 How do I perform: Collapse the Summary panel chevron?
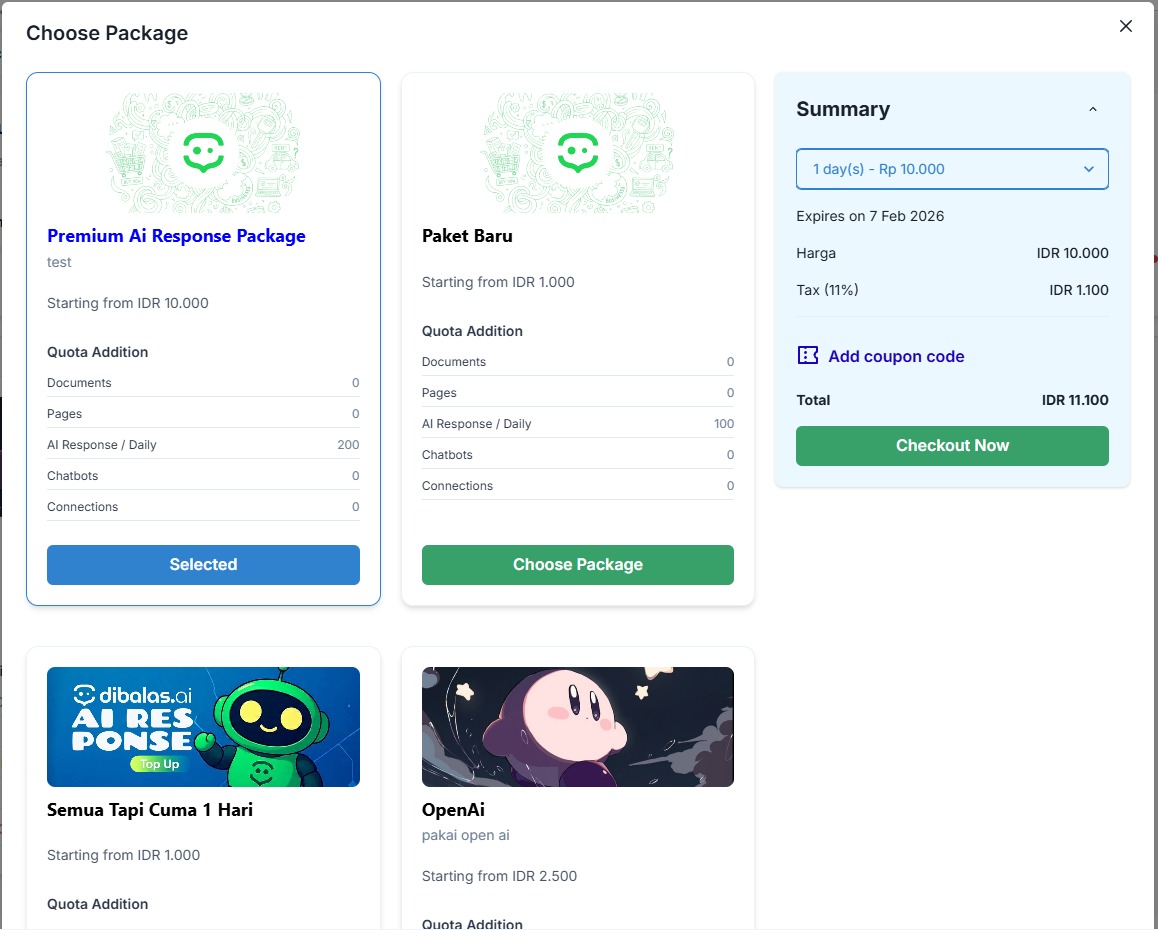coord(1092,110)
